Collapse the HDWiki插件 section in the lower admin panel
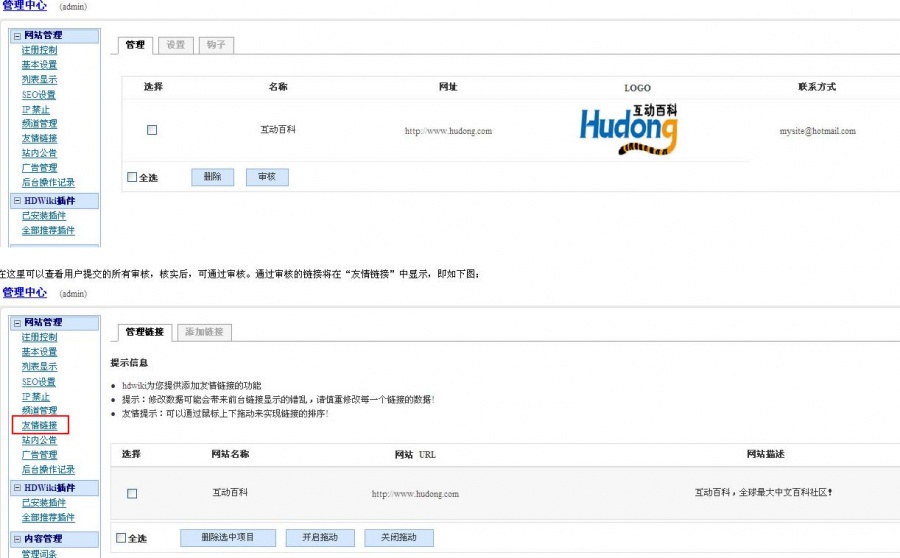This screenshot has height=558, width=900. click(17, 488)
